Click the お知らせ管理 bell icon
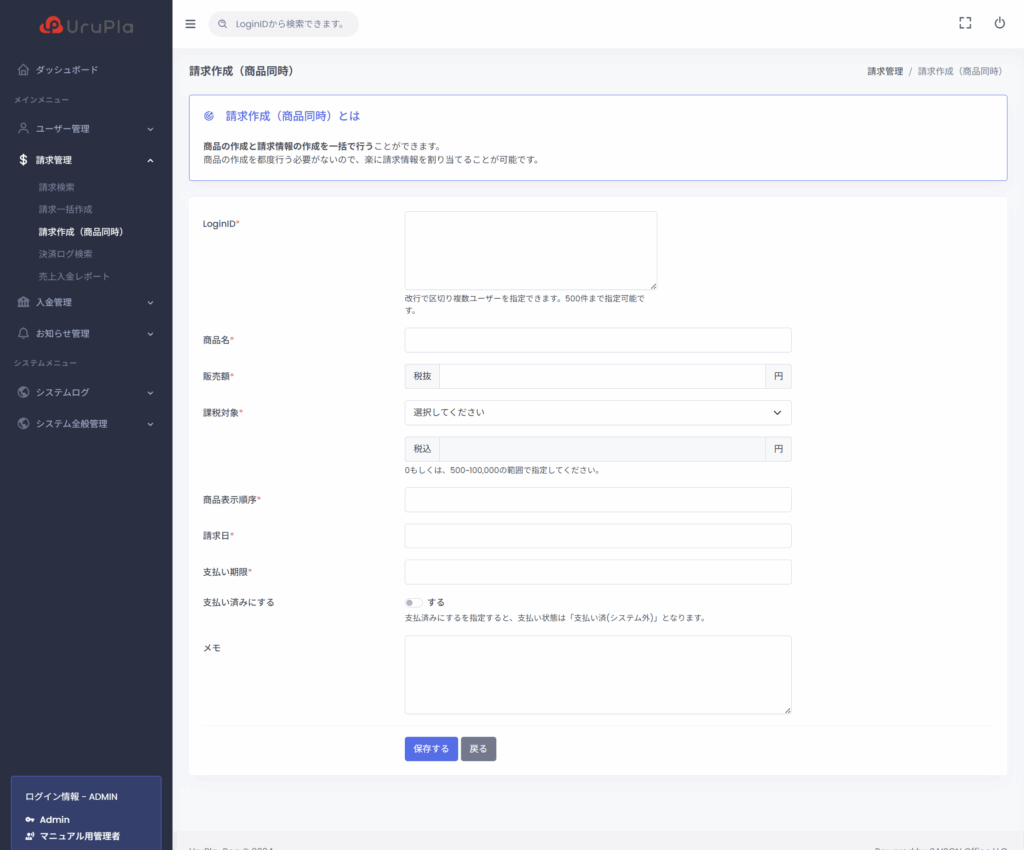Image resolution: width=1024 pixels, height=850 pixels. (x=23, y=333)
